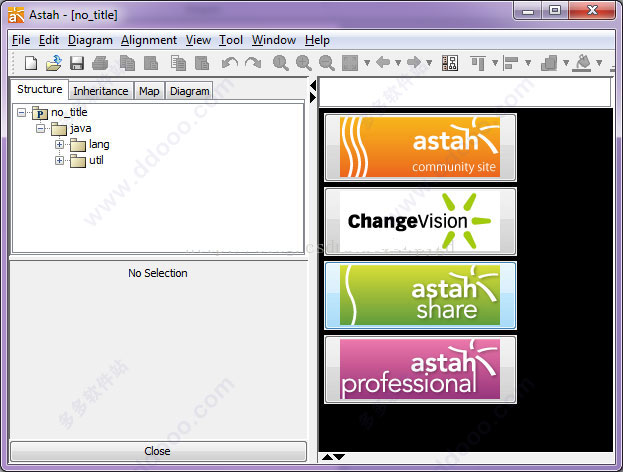Screen dimensions: 623x472
Task: Open the back-history dropdown arrow
Action: [x=398, y=63]
